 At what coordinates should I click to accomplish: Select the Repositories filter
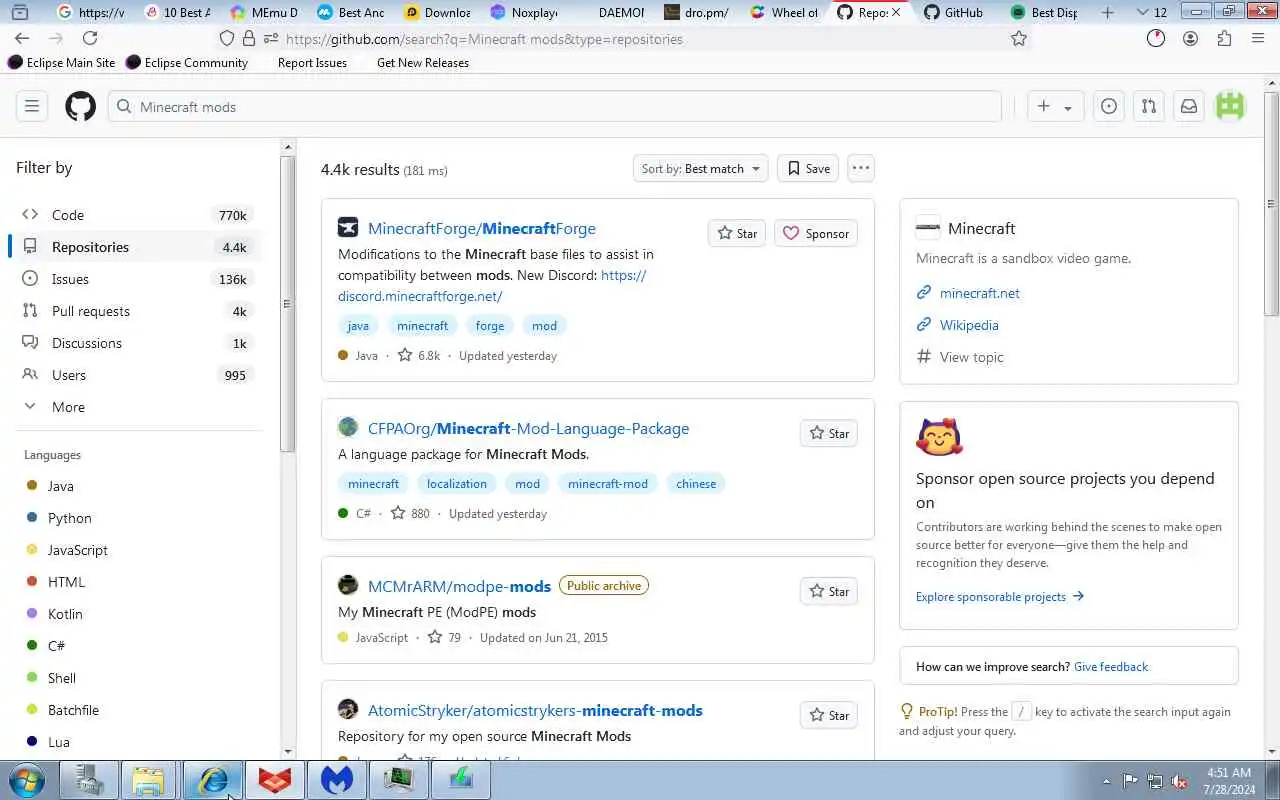pyautogui.click(x=136, y=247)
